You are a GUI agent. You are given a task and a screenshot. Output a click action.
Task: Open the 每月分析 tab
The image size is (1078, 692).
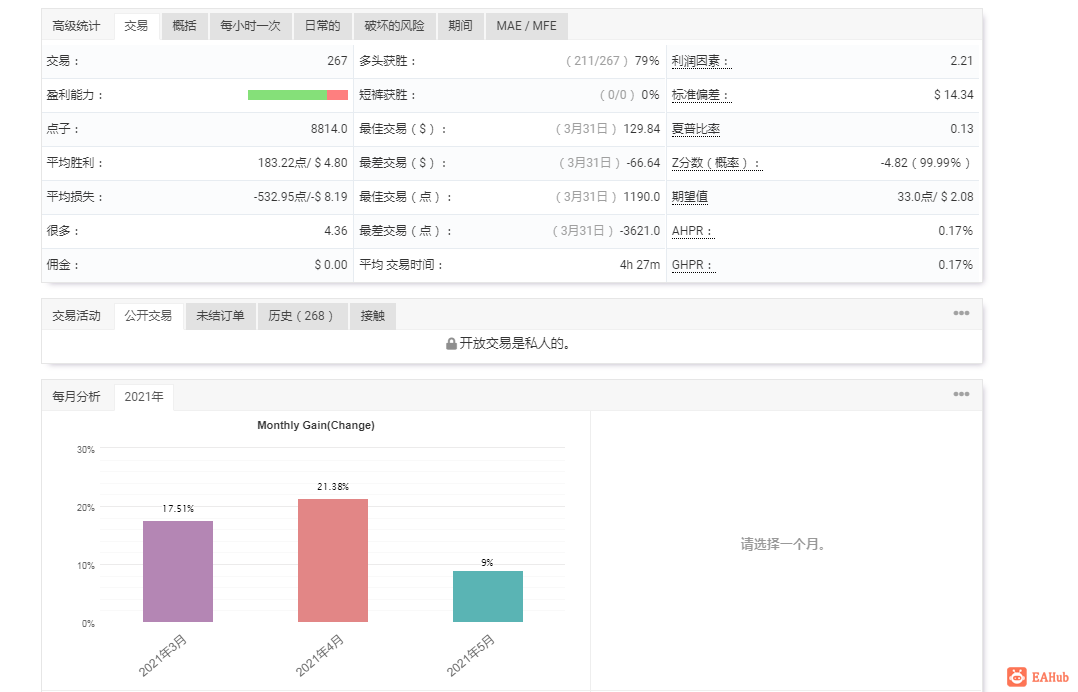tap(76, 397)
